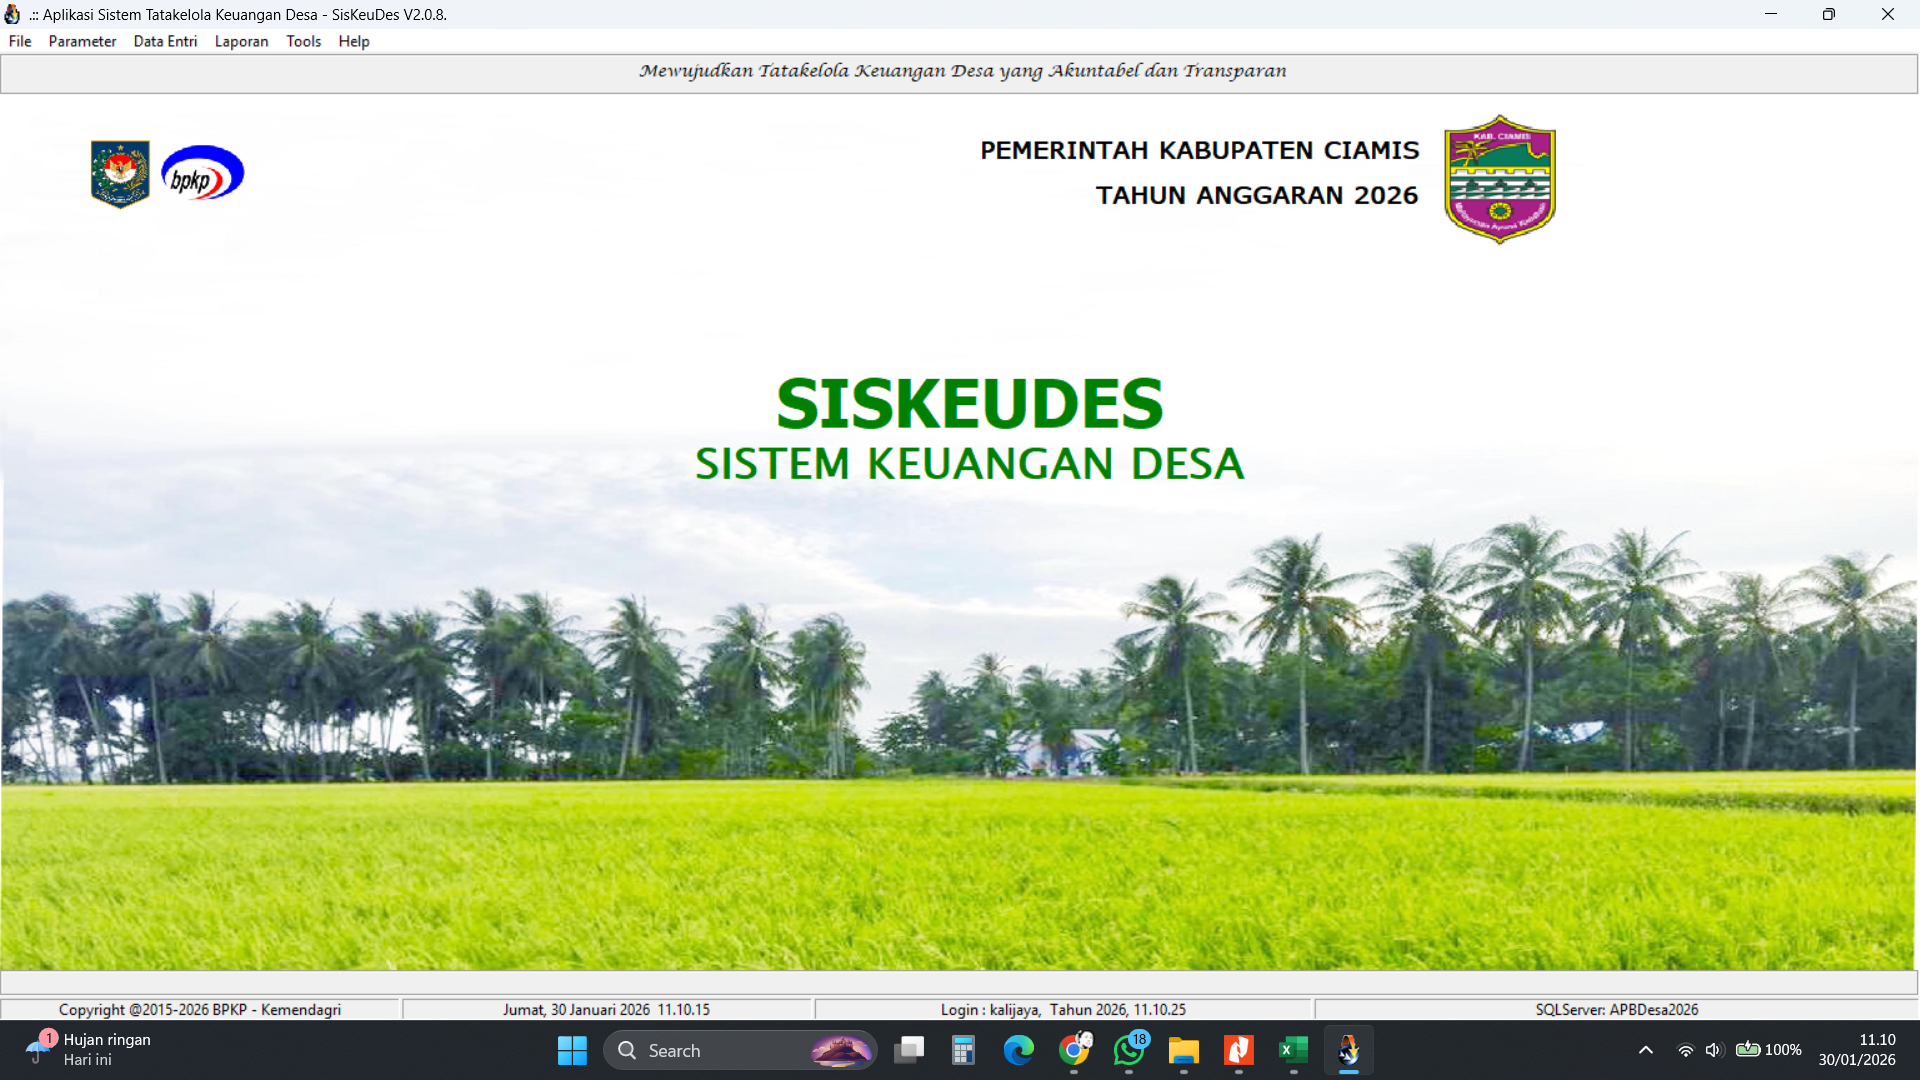Open the Parameter menu
This screenshot has height=1080, width=1920.
point(82,41)
